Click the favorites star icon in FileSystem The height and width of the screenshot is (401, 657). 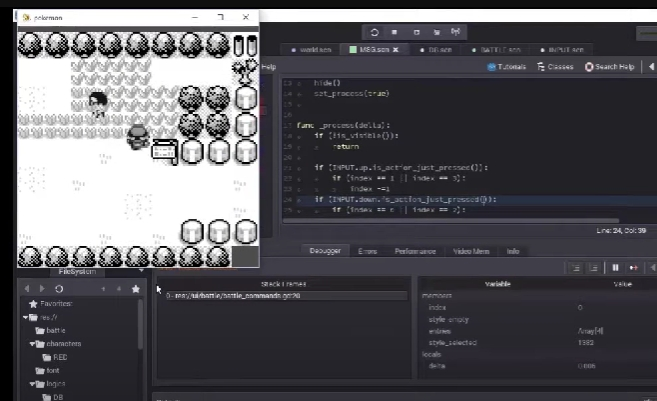(x=136, y=288)
